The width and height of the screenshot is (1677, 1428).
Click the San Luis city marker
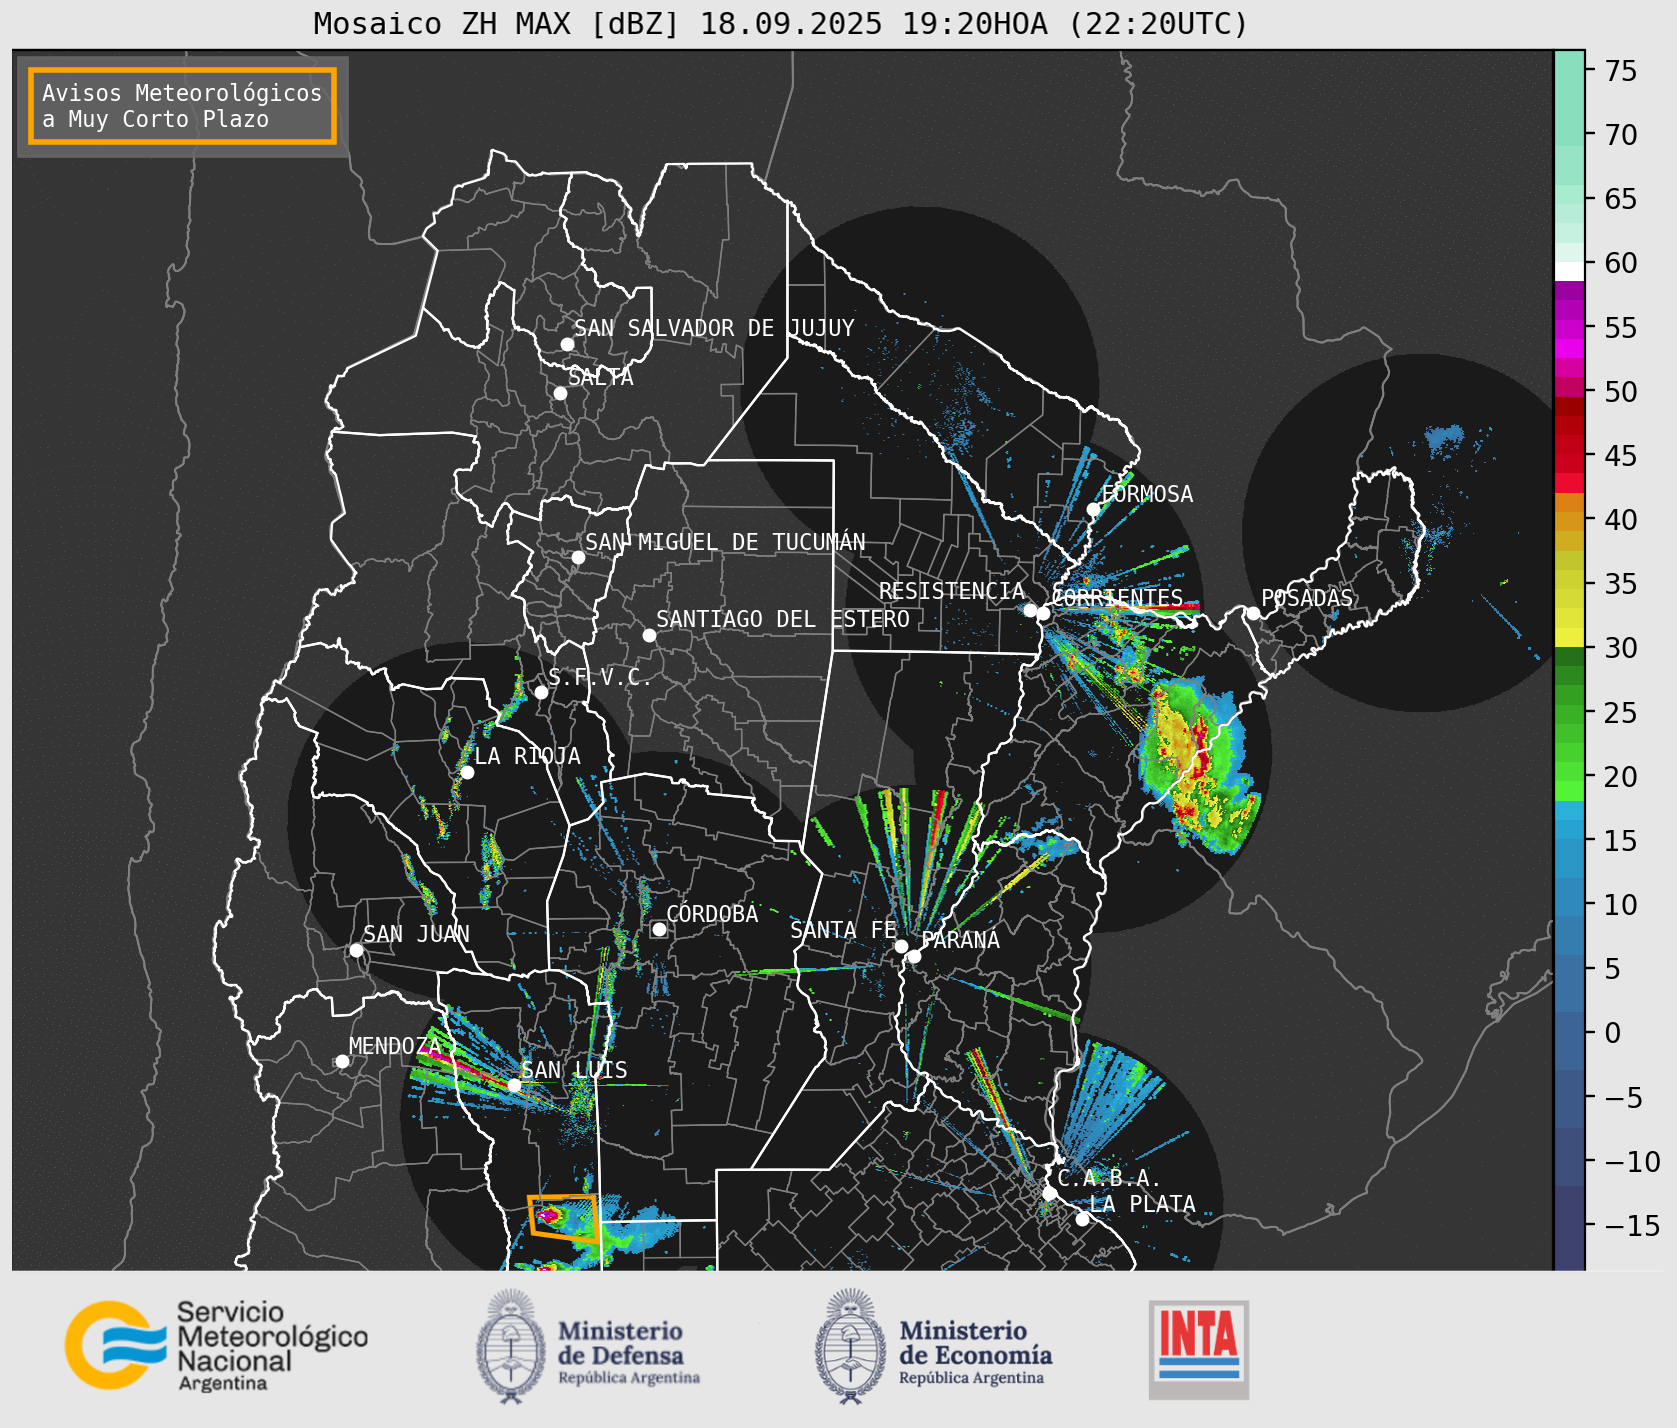[x=514, y=1085]
